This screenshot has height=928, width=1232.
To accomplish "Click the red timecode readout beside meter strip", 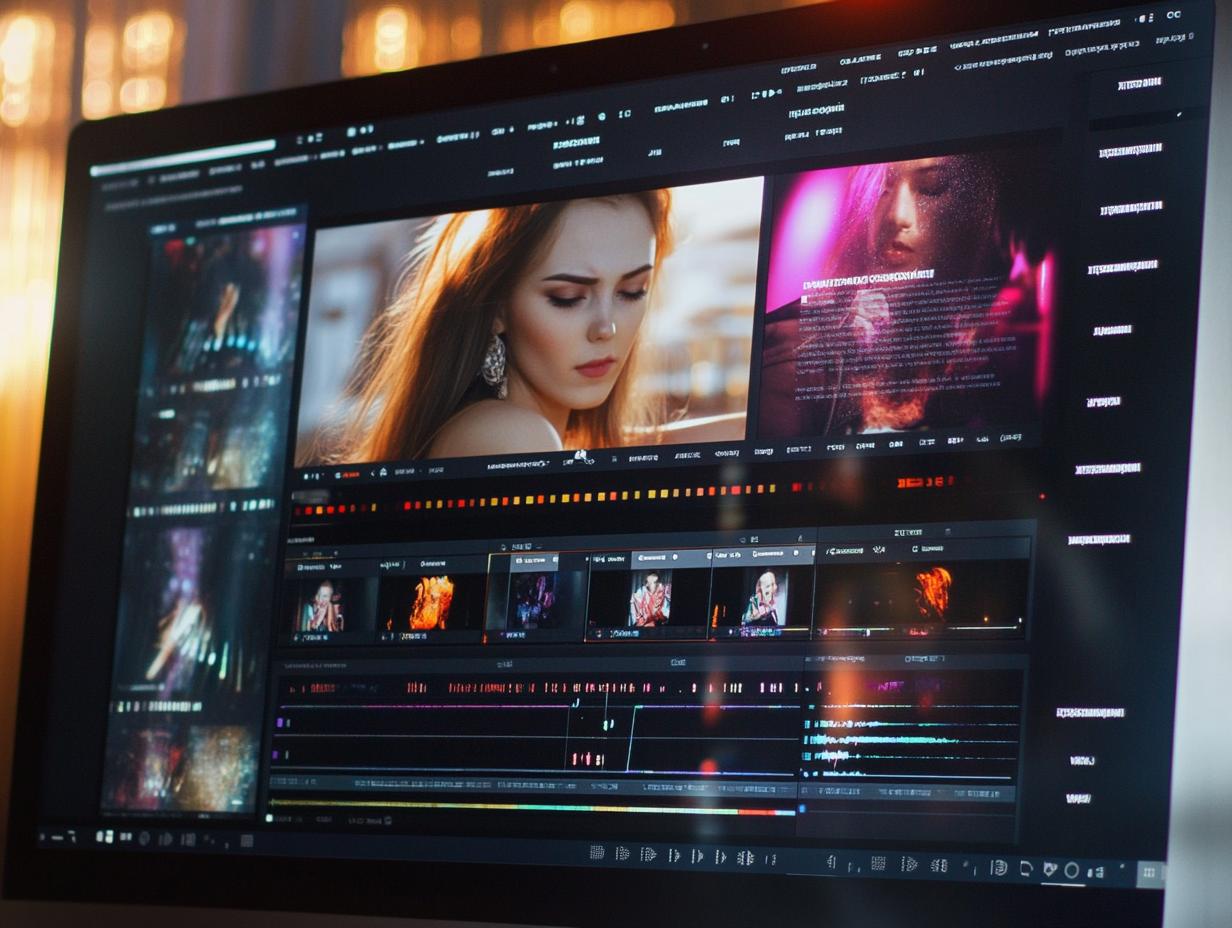I will [x=925, y=482].
